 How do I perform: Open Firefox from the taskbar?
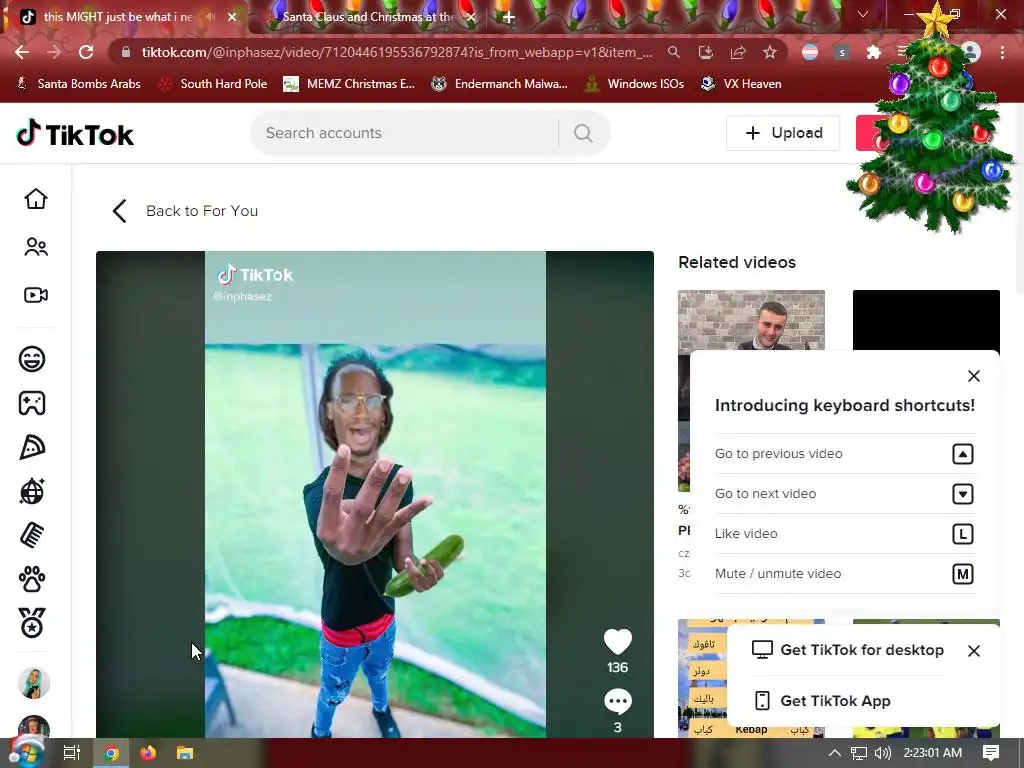148,753
